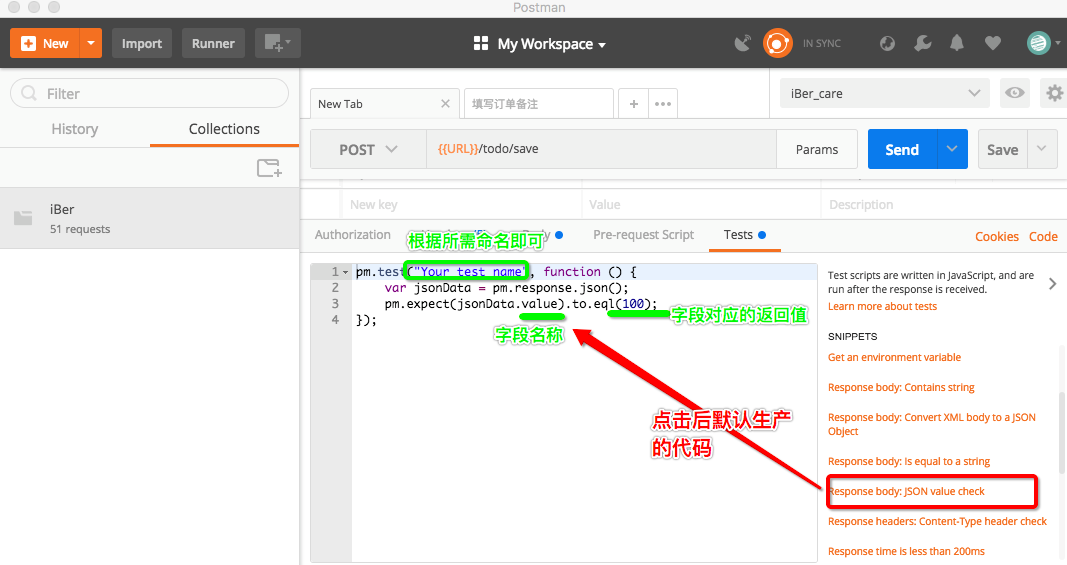Screen dimensions: 1067x565
Task: Show notifications bell icon
Action: tap(957, 43)
